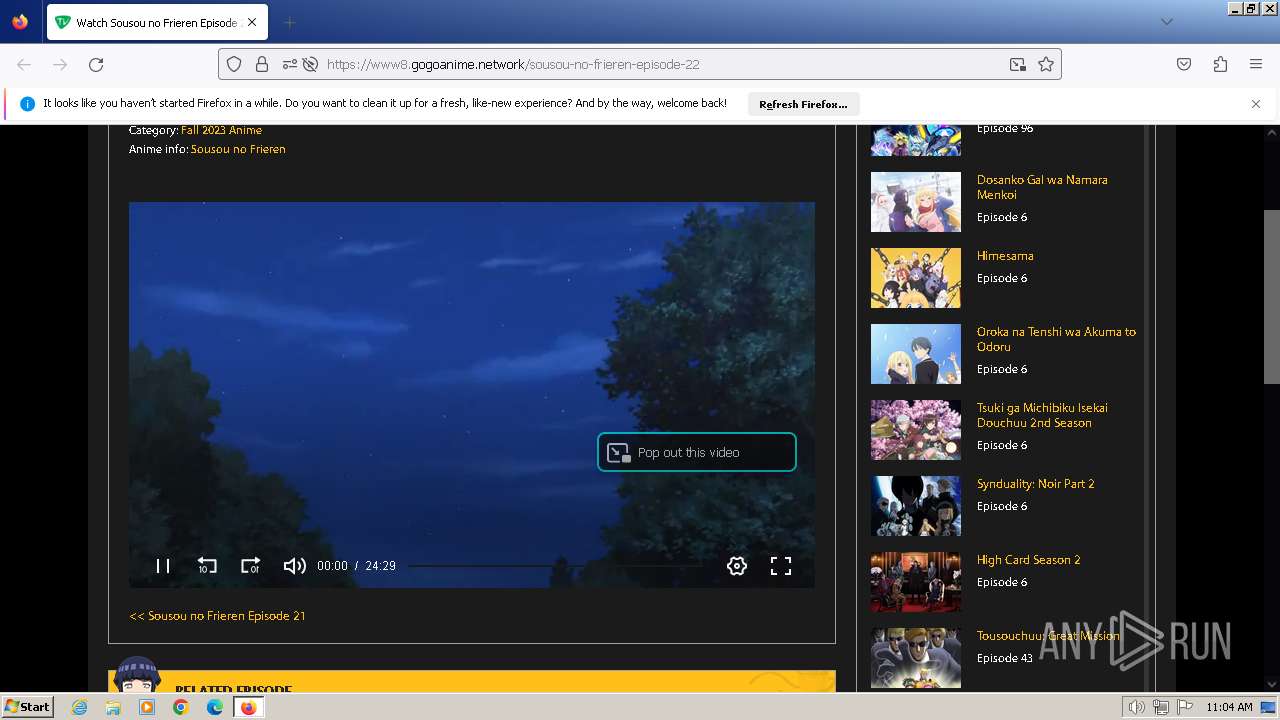Launch Edge from taskbar
Screen dimensions: 1280x720
(x=214, y=707)
